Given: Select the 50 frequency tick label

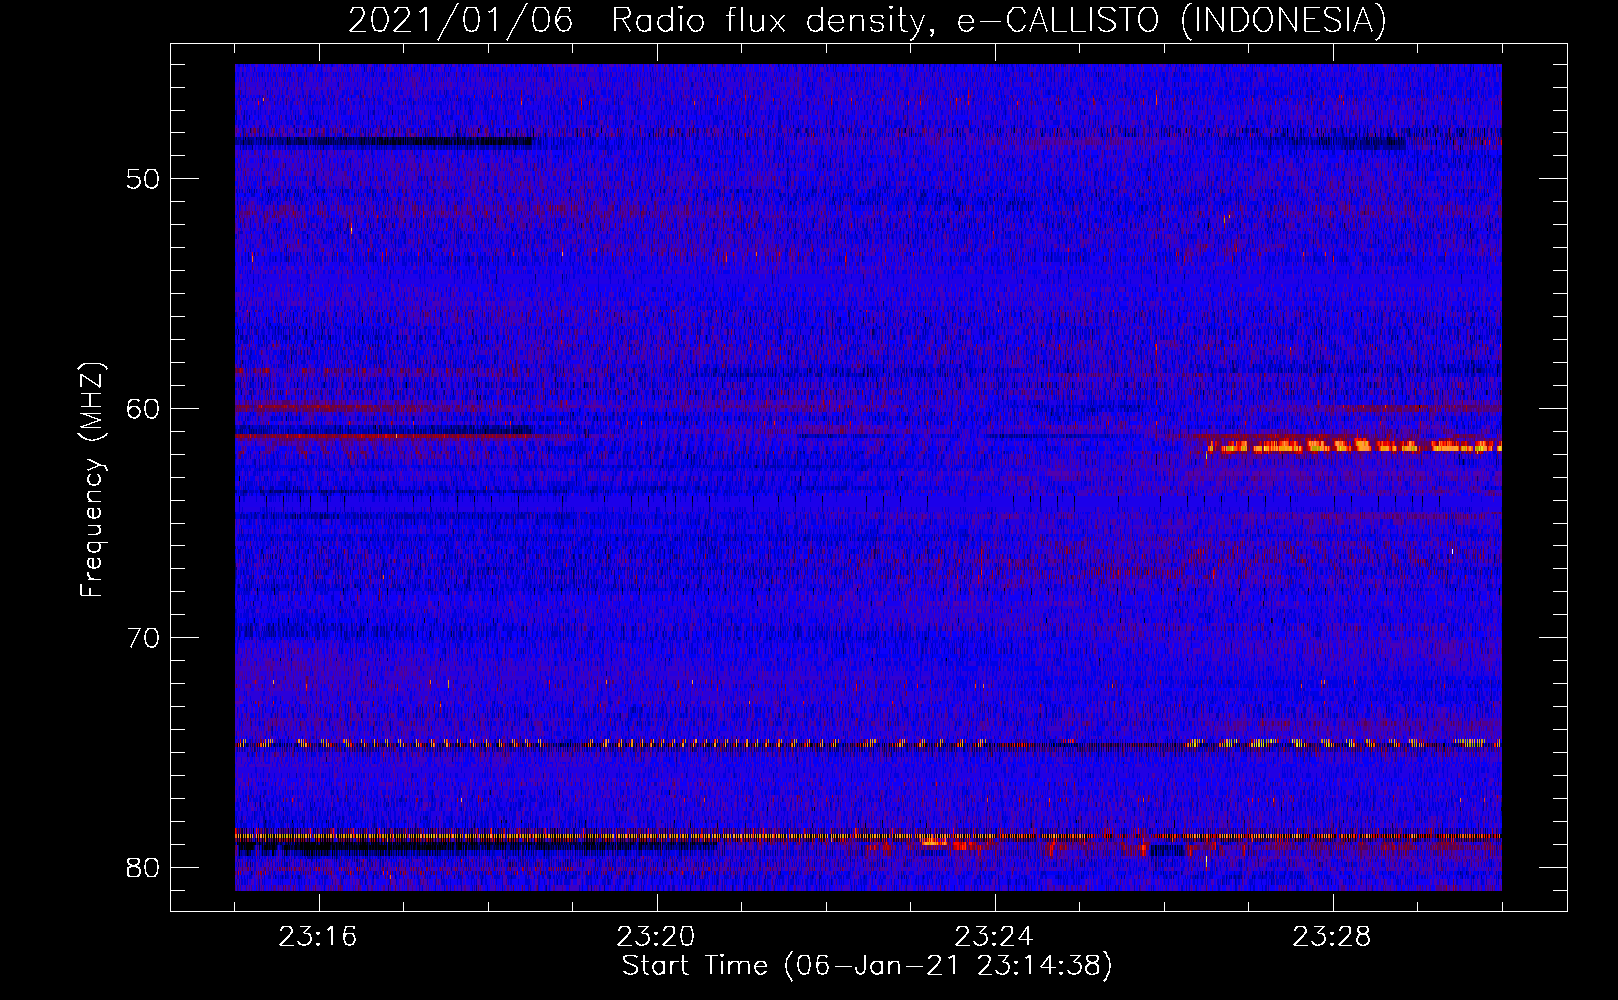Looking at the screenshot, I should [x=143, y=179].
